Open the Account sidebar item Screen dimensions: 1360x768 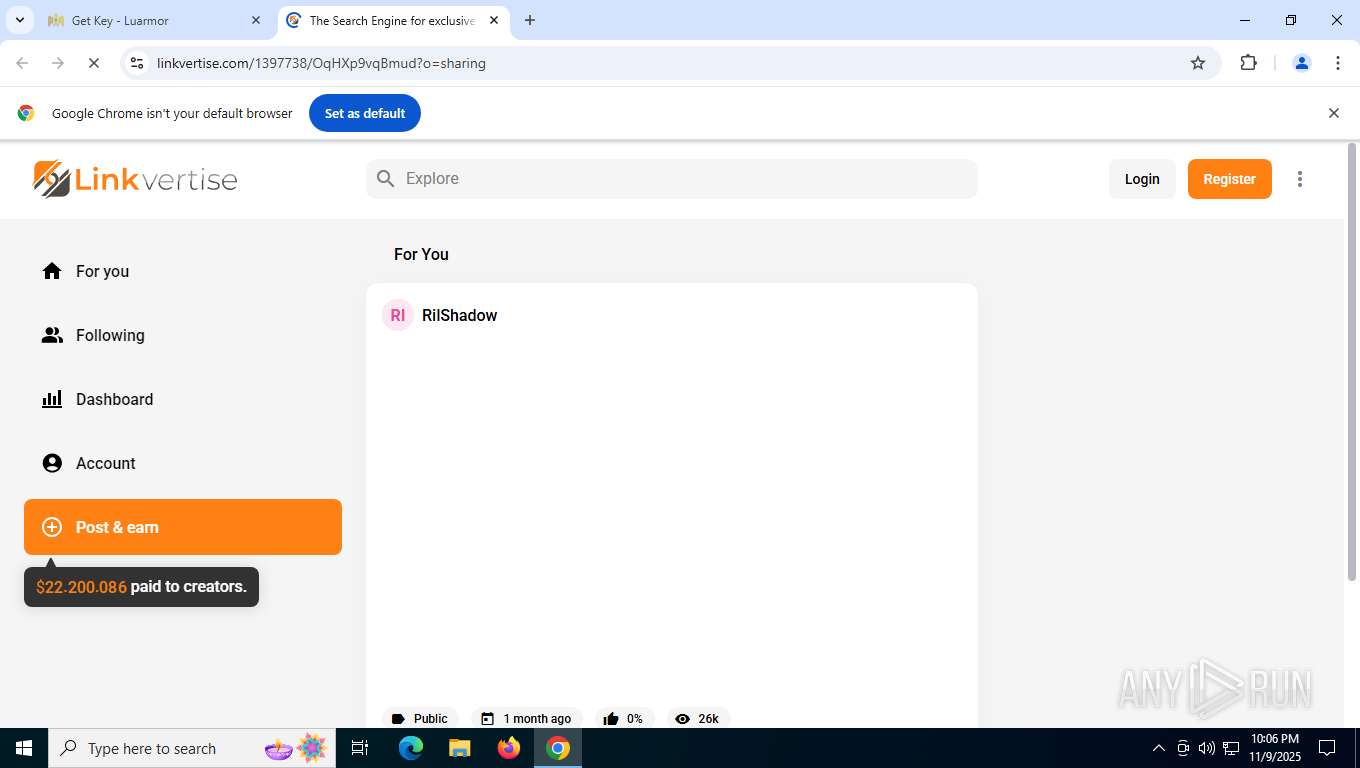pos(183,463)
